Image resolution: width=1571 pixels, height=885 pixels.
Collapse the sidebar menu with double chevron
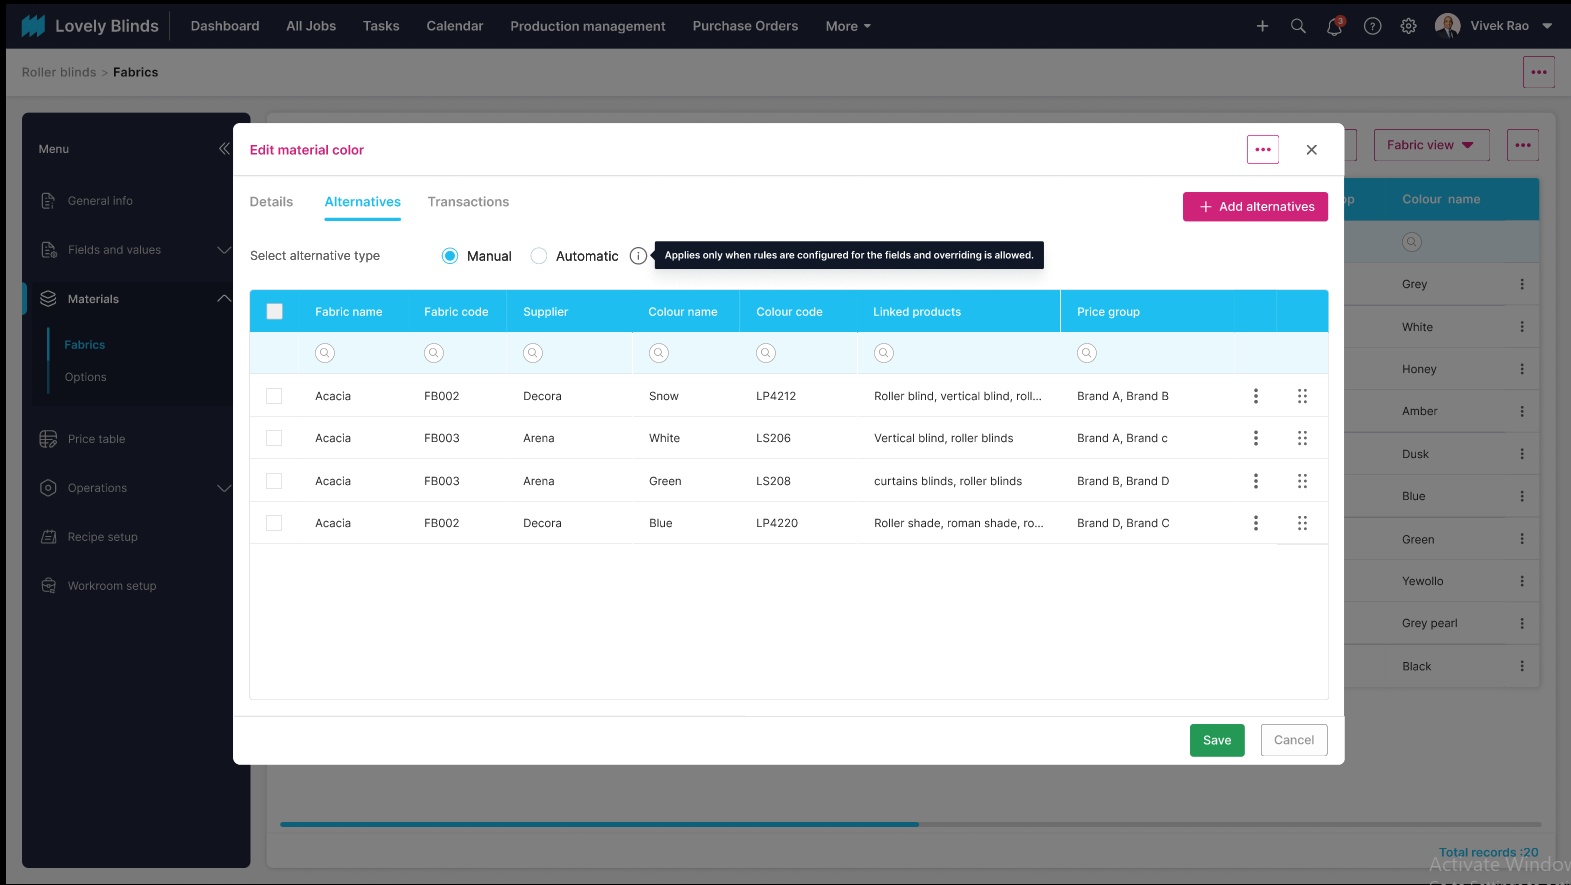224,149
